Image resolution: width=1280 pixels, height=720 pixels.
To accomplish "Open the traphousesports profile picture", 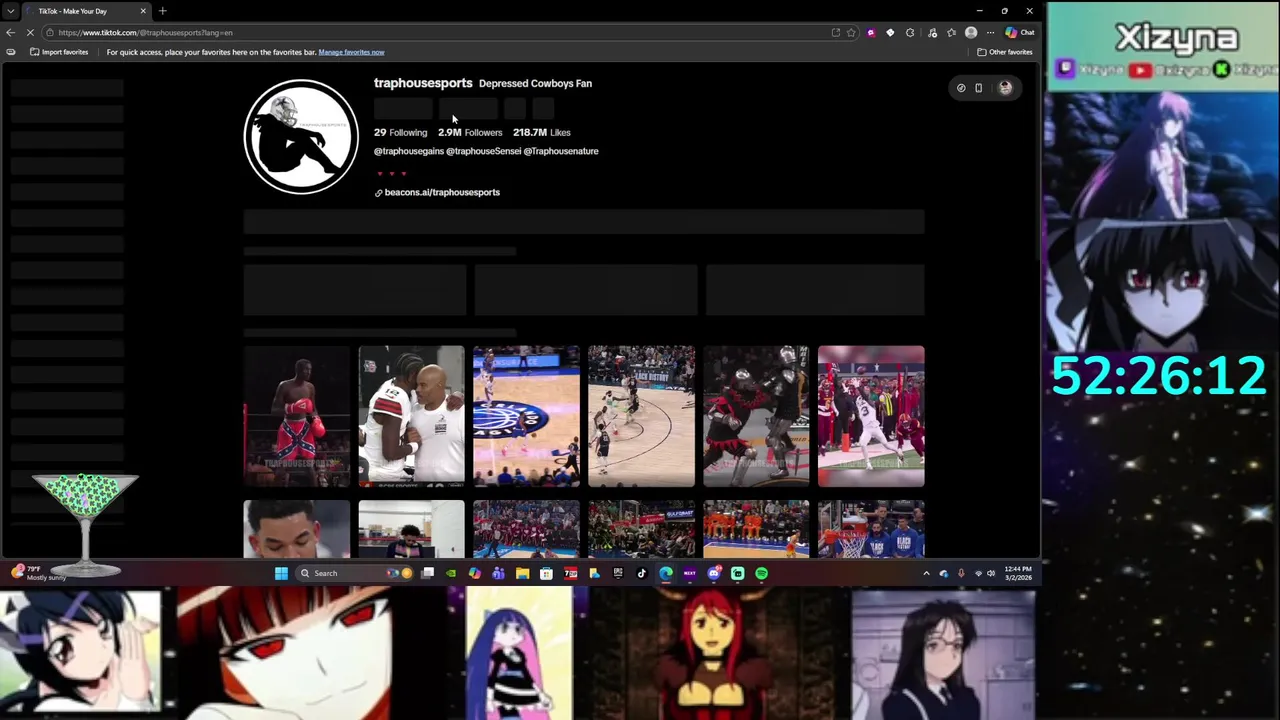I will coord(301,136).
